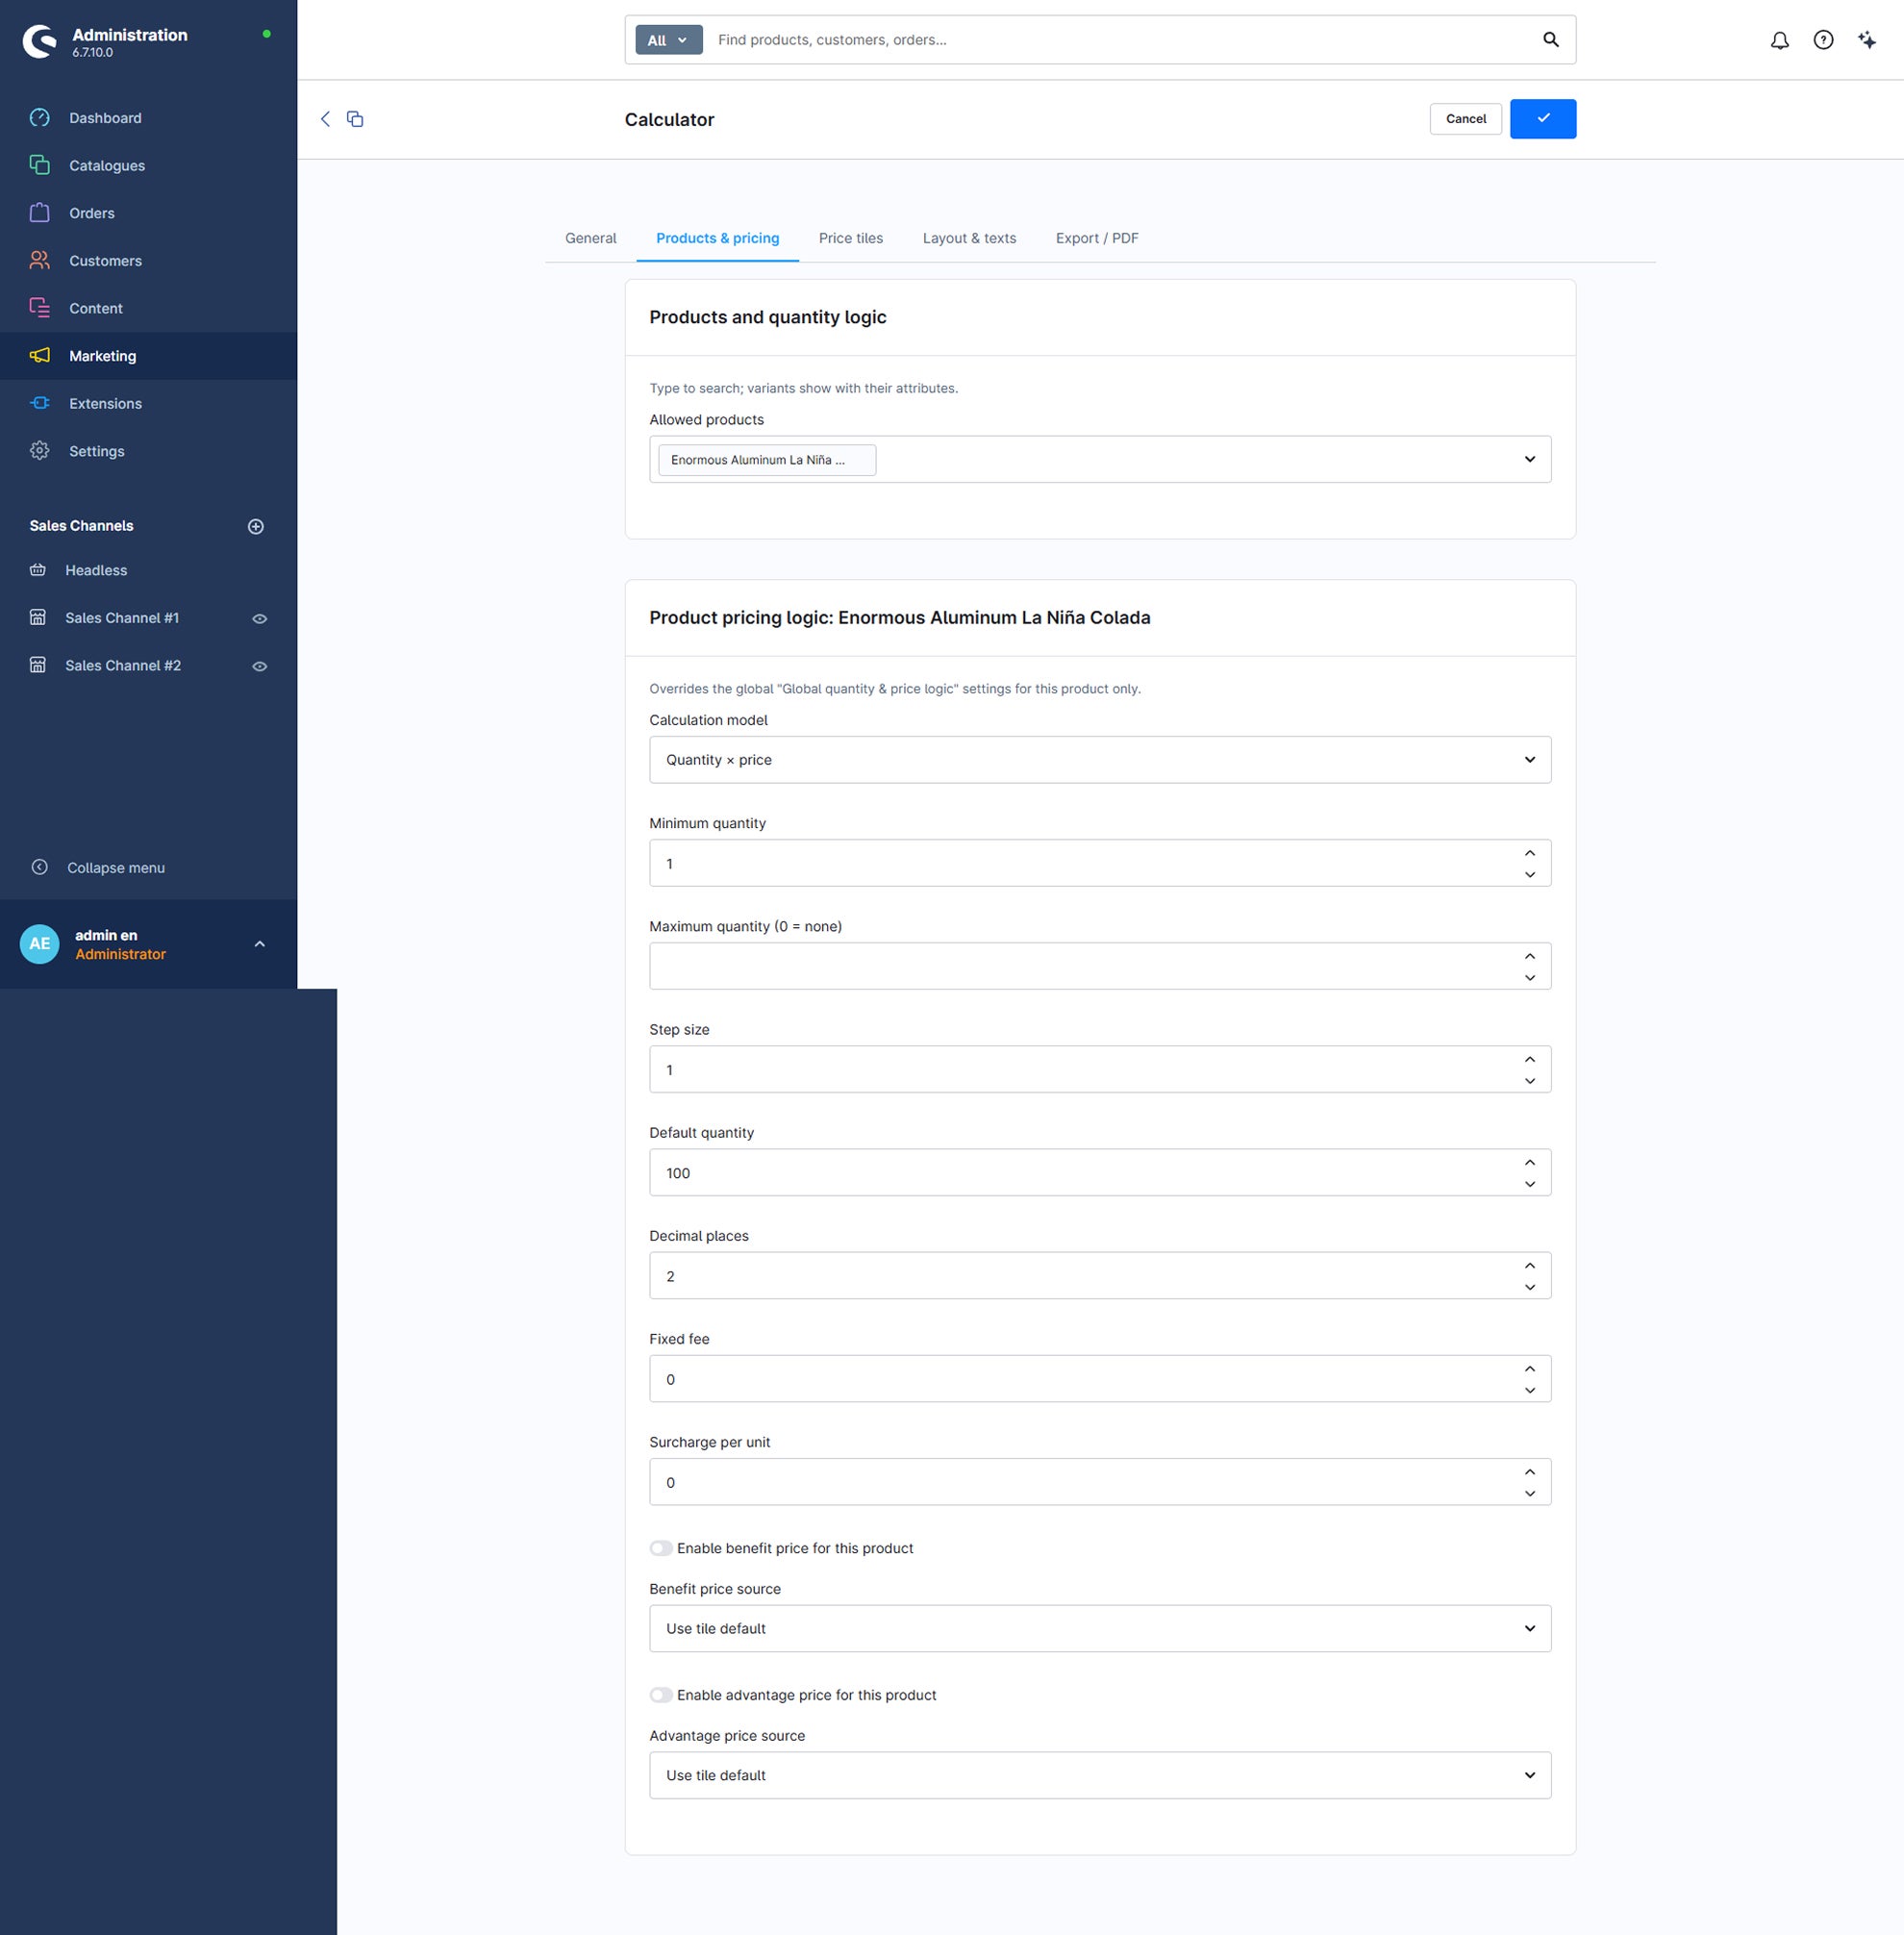The image size is (1904, 1935).
Task: Toggle Enable benefit price for this product
Action: pos(661,1548)
